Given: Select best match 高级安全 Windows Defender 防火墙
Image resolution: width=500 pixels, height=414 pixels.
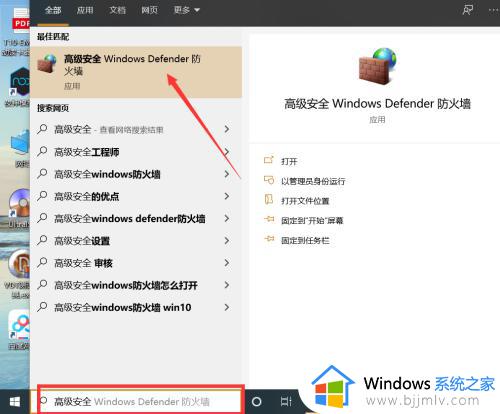Looking at the screenshot, I should point(136,72).
